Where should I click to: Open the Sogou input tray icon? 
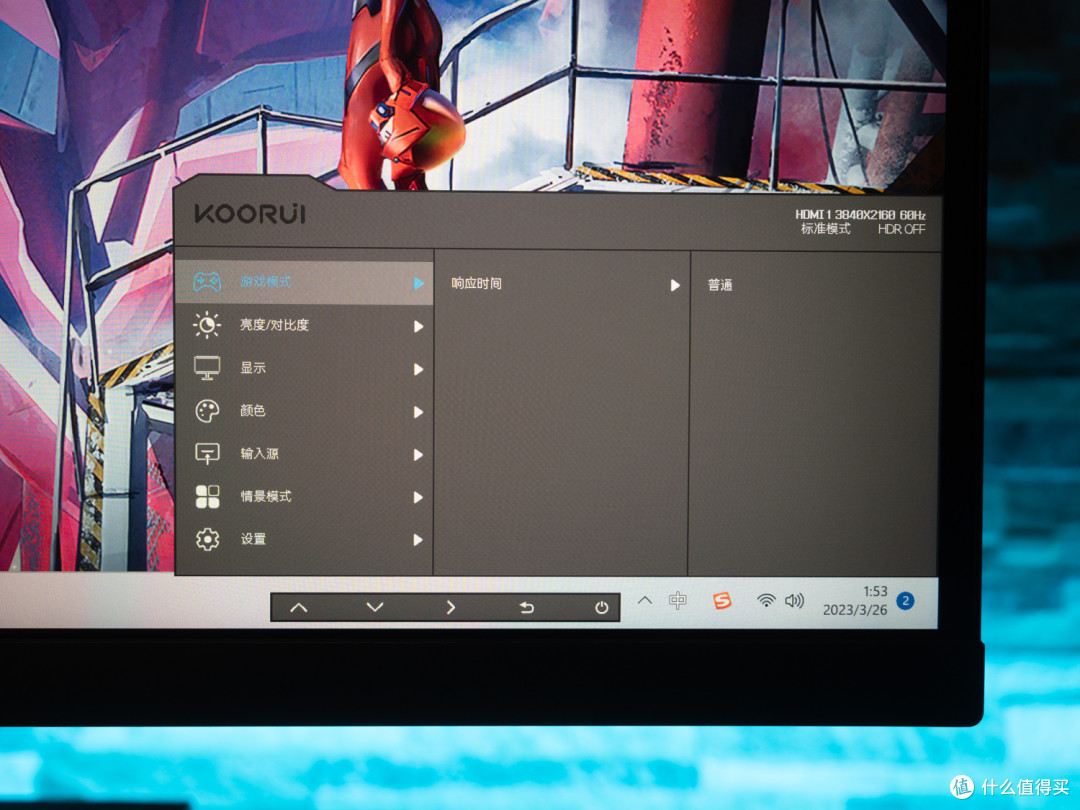pyautogui.click(x=722, y=601)
